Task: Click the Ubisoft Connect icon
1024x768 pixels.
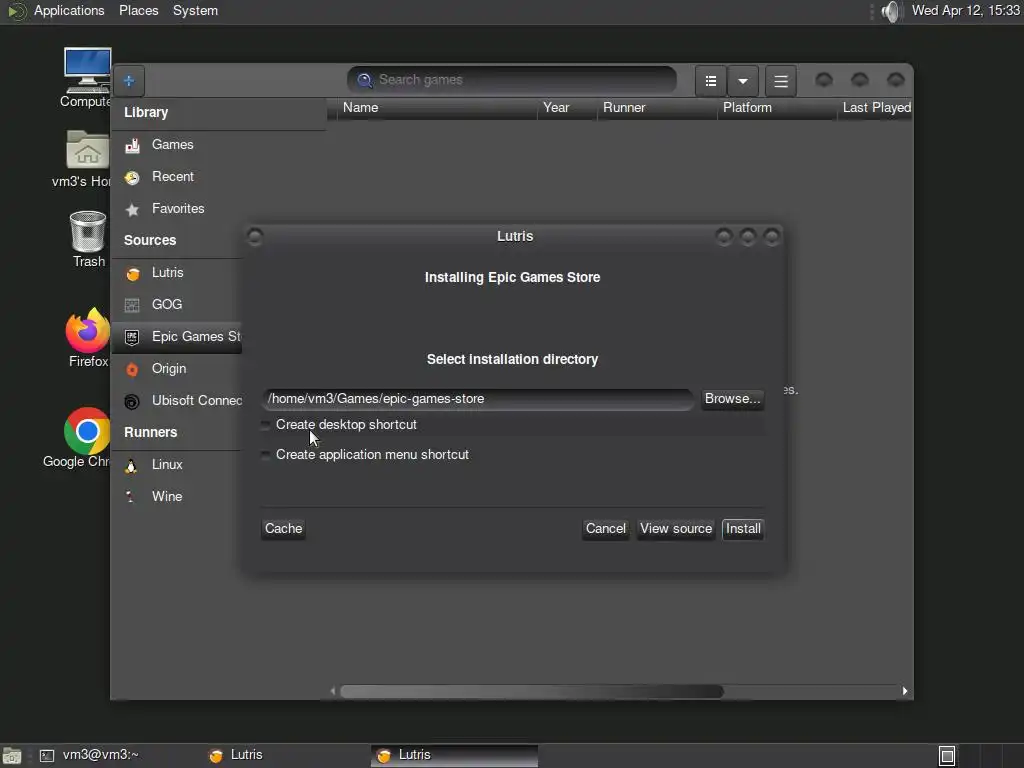Action: (133, 401)
